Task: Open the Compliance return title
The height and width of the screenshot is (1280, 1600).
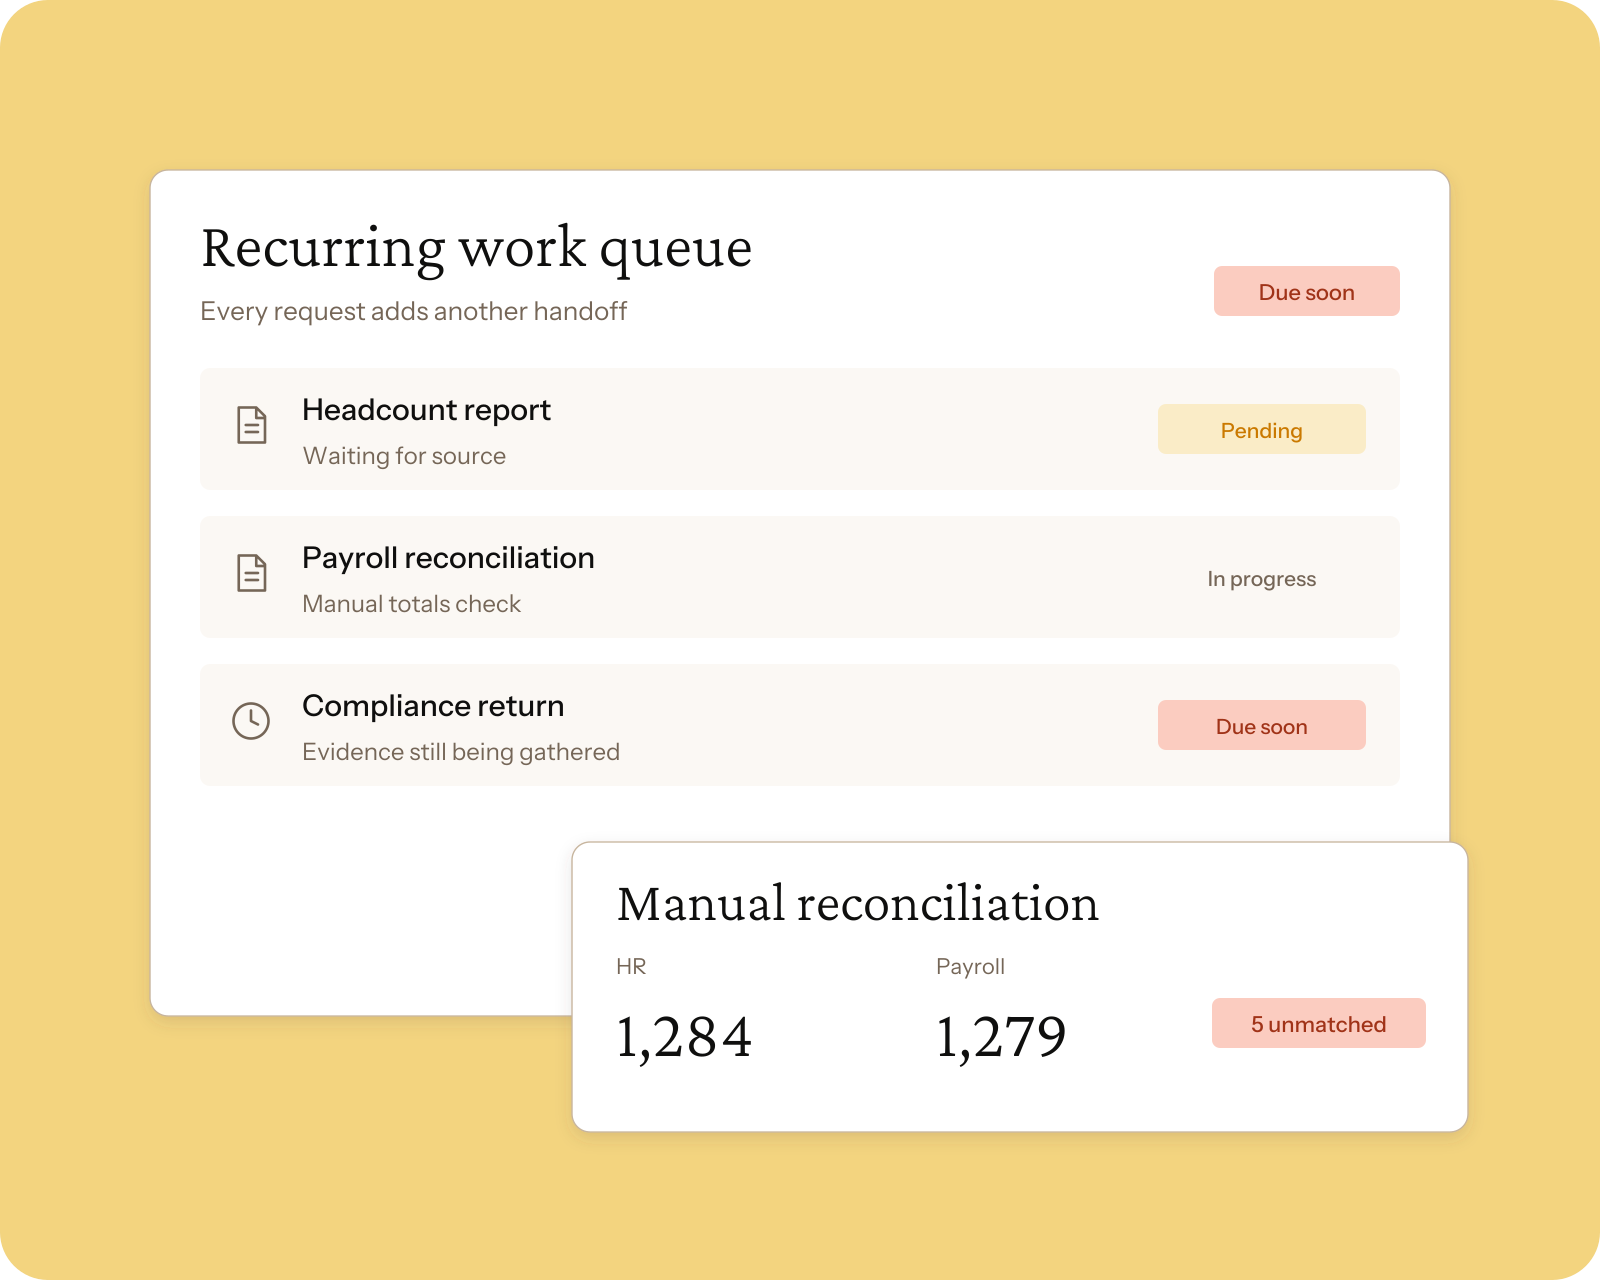Action: [x=433, y=706]
